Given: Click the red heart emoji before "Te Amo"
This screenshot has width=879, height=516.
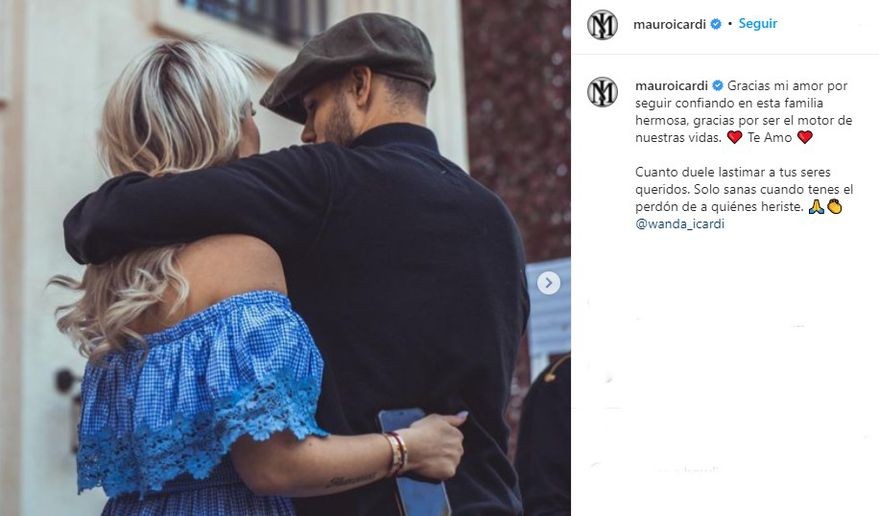Looking at the screenshot, I should pos(734,137).
